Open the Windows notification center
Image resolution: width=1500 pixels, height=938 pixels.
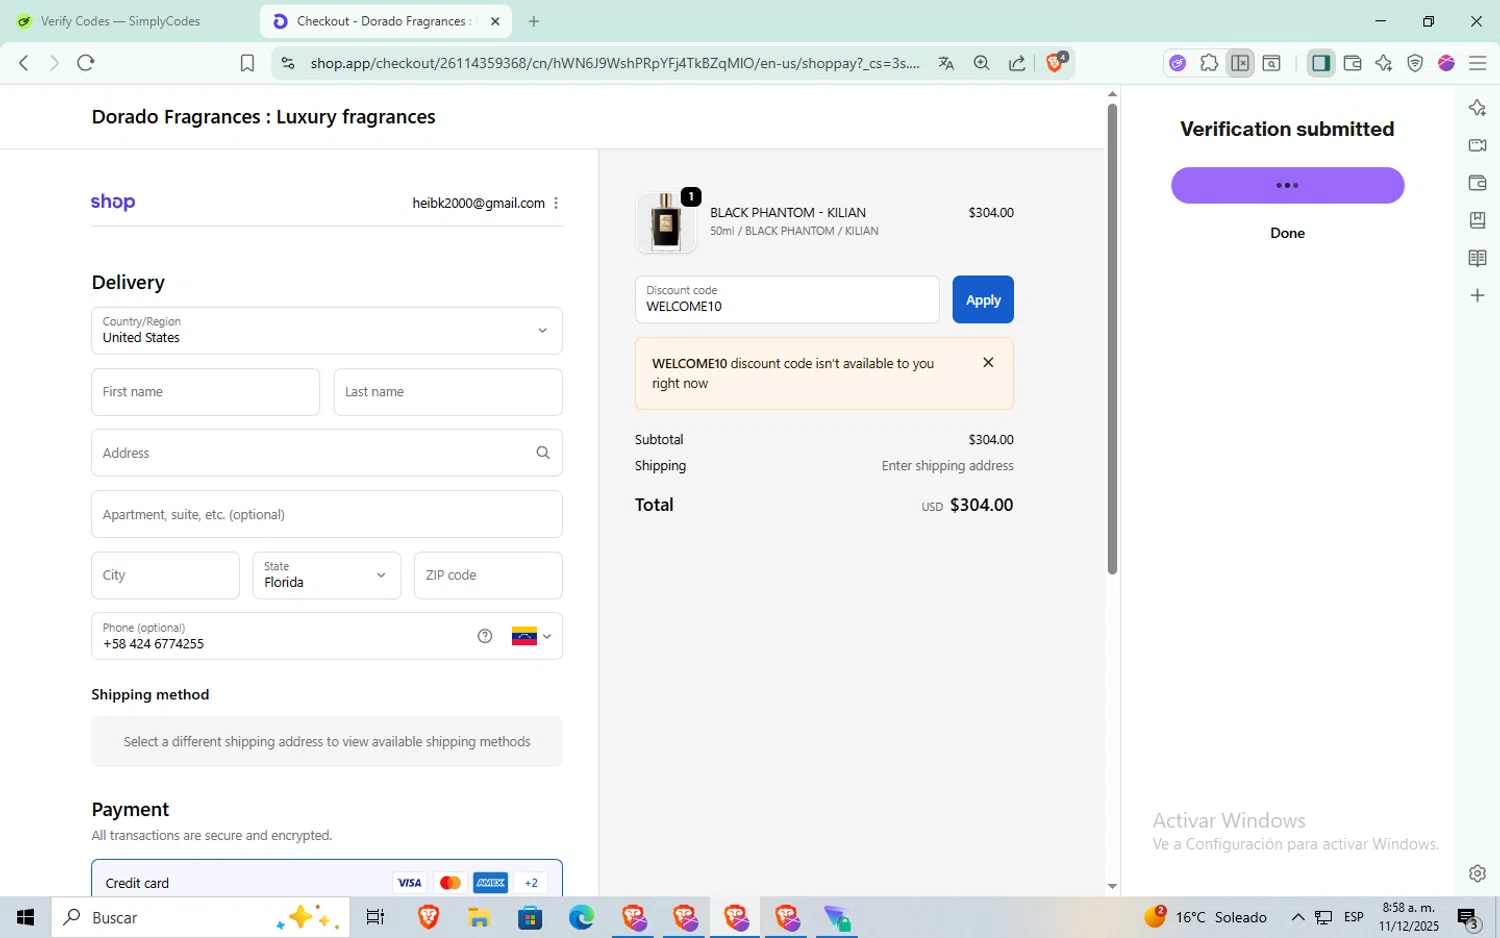pyautogui.click(x=1468, y=917)
